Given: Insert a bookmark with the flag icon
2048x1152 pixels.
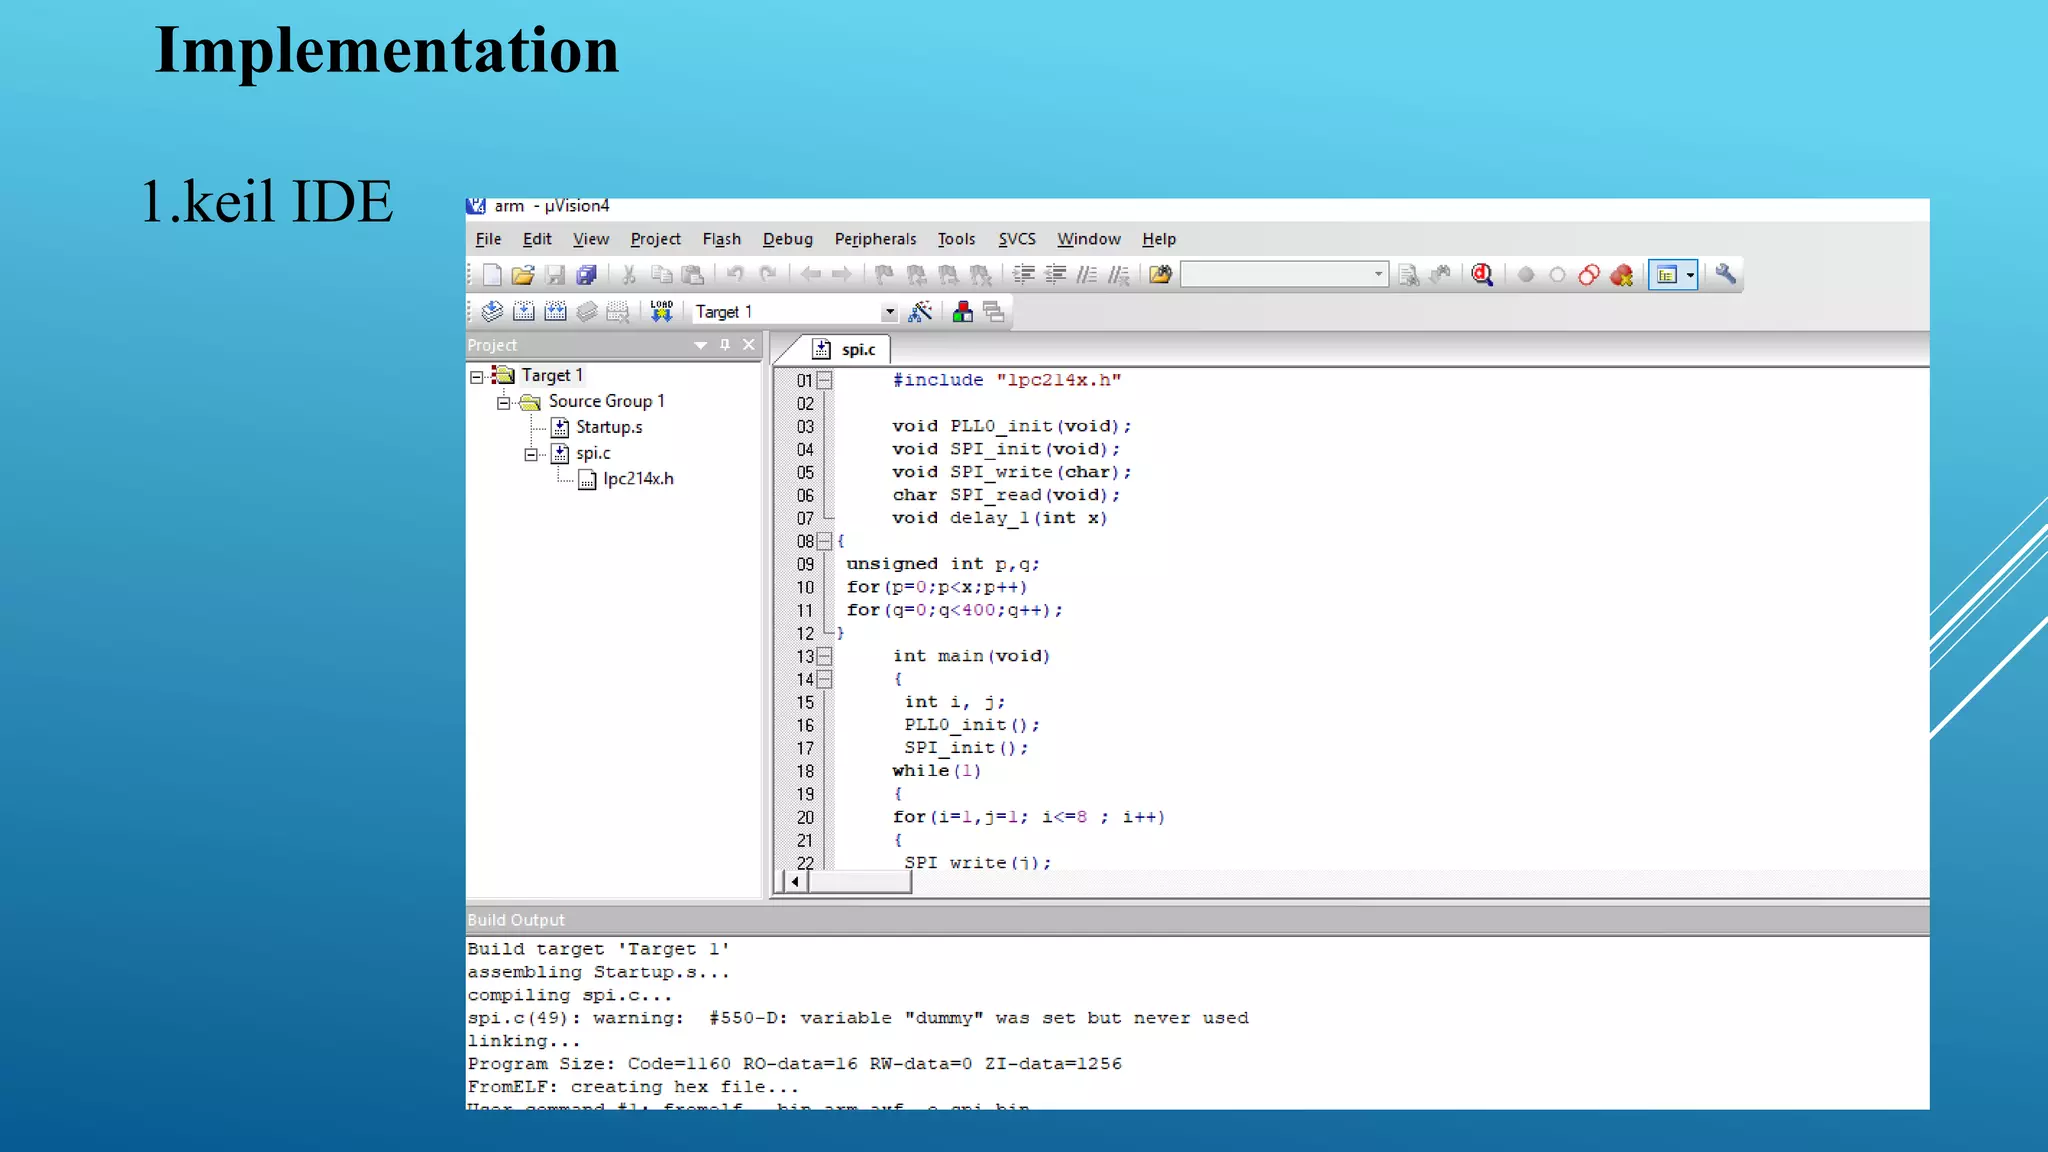Looking at the screenshot, I should pyautogui.click(x=883, y=275).
